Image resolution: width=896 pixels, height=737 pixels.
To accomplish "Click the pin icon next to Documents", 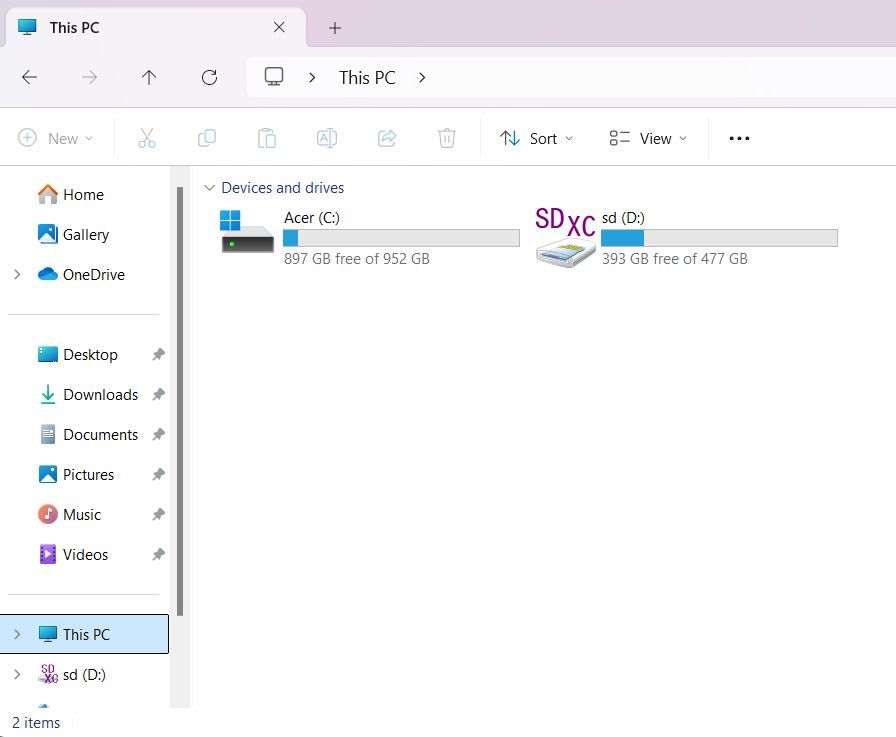I will click(158, 435).
